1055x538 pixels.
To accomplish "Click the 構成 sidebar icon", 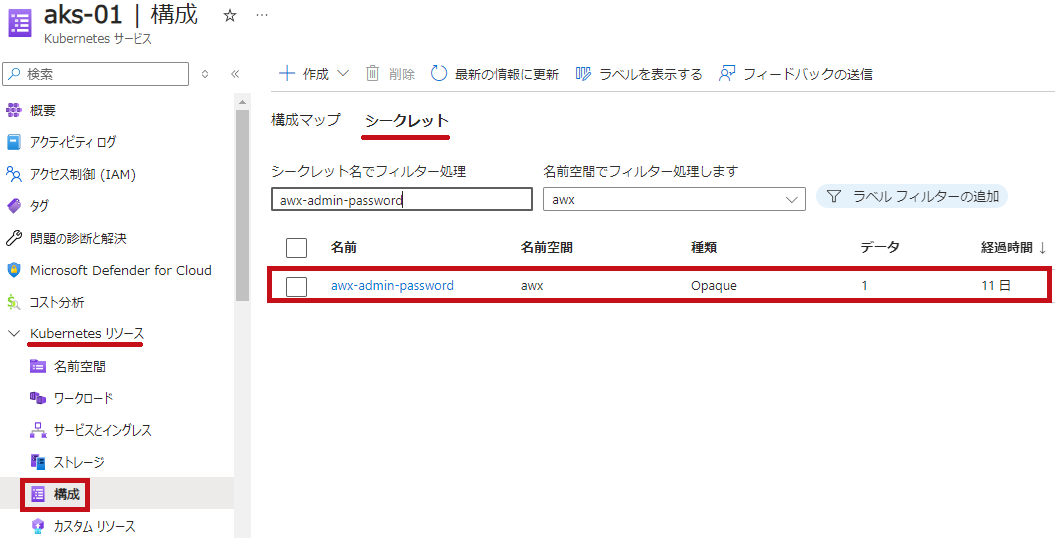I will click(38, 494).
